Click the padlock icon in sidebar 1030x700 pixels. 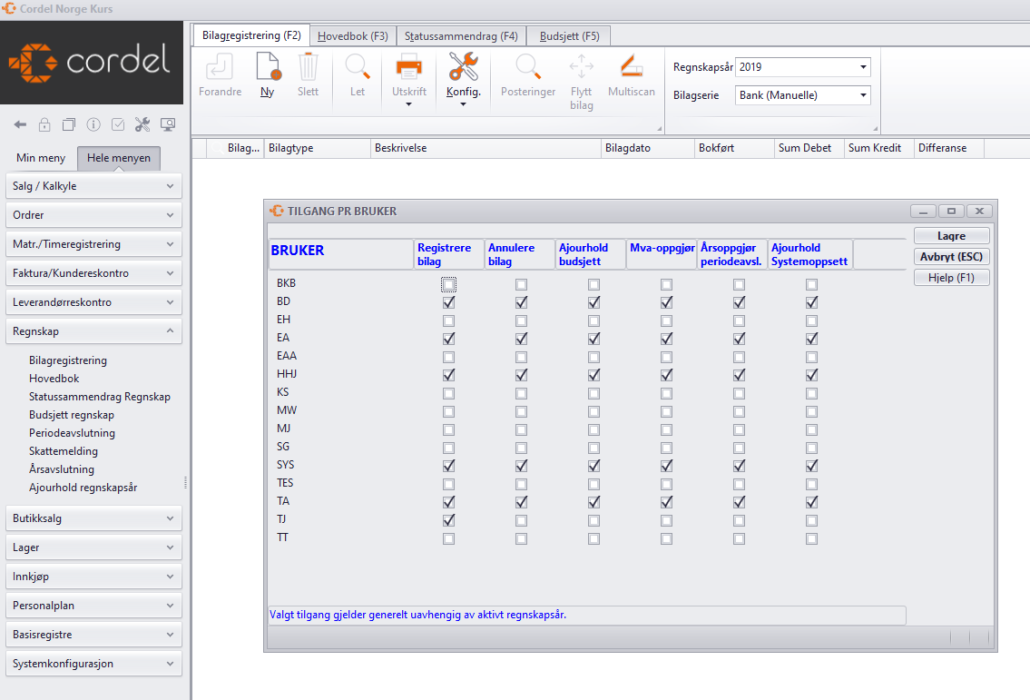click(44, 124)
